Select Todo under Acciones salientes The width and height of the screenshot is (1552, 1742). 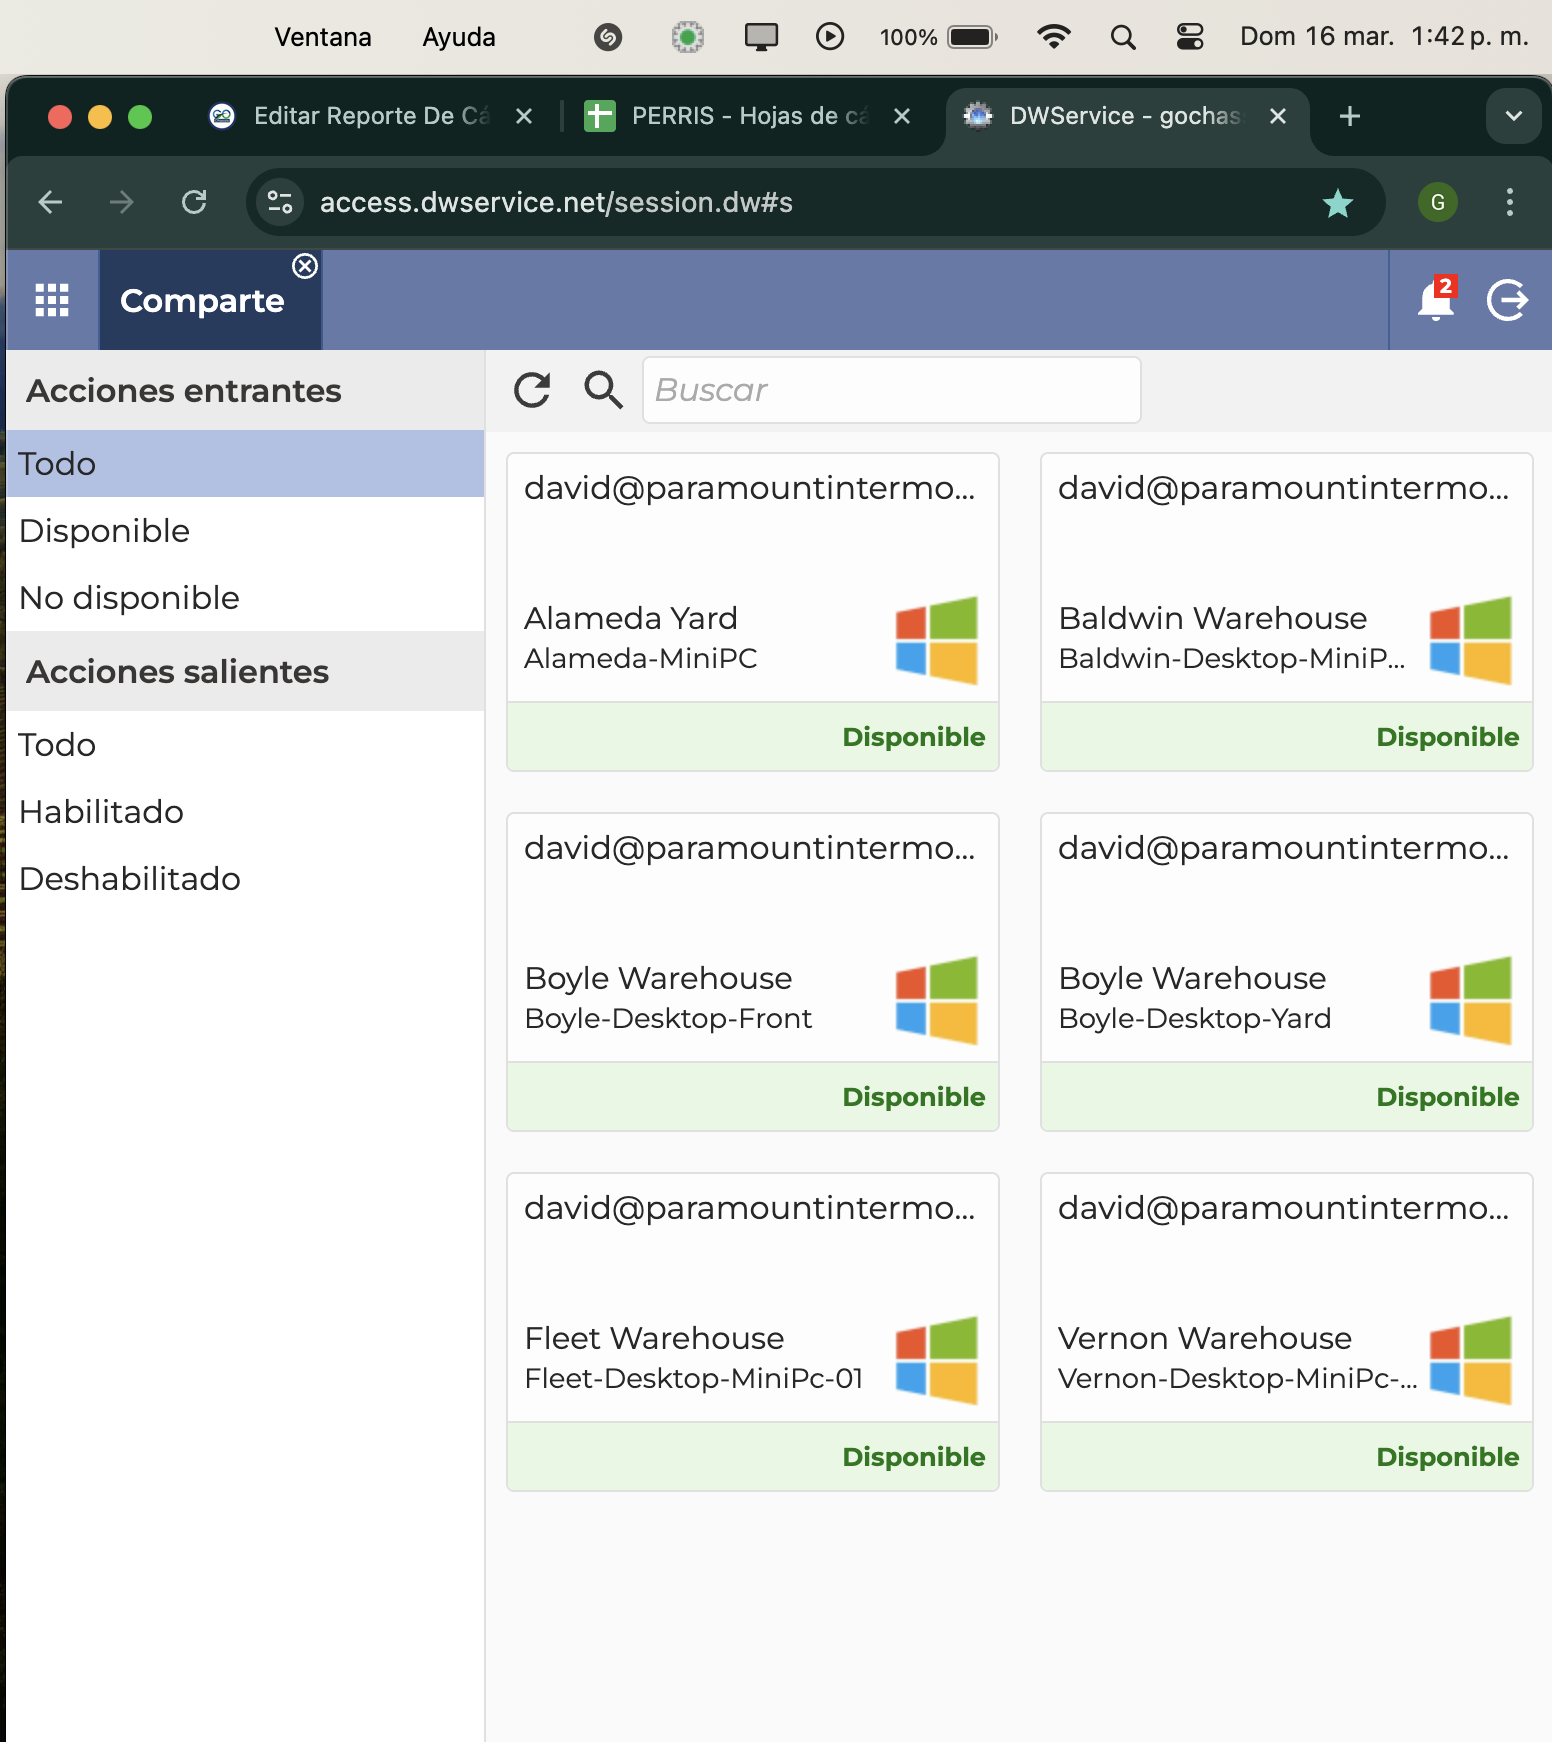(245, 745)
